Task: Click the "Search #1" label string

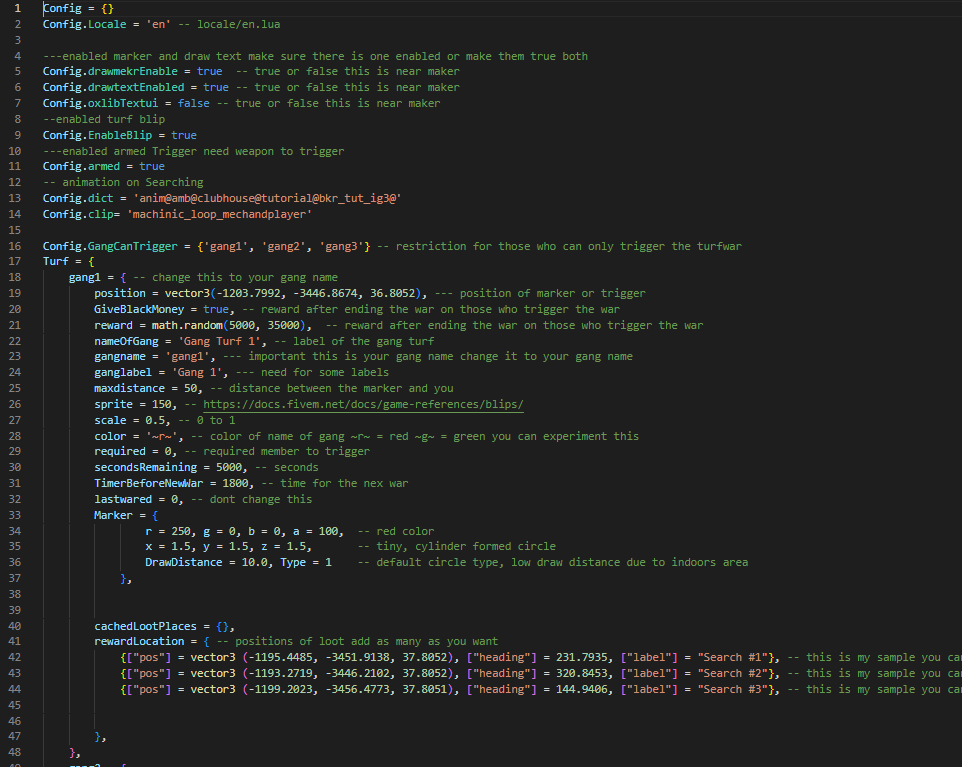Action: click(x=733, y=658)
